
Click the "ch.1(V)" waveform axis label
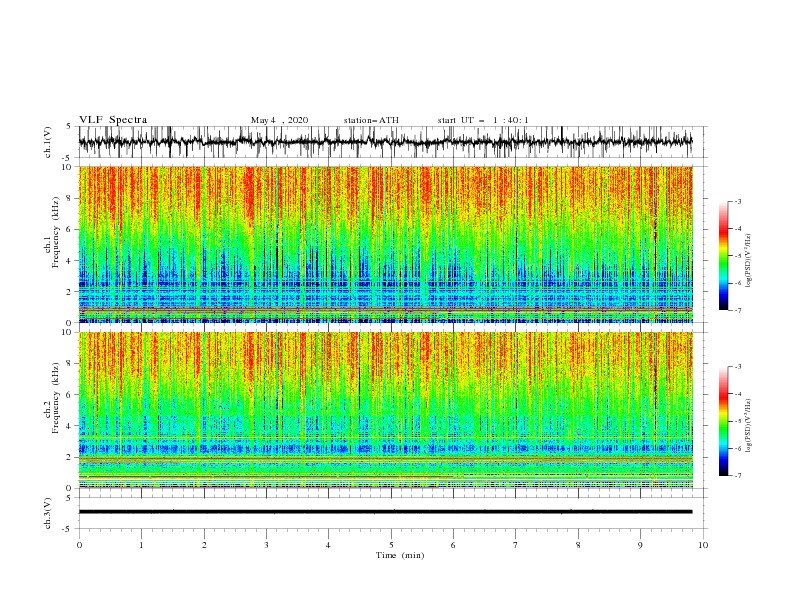(x=48, y=142)
